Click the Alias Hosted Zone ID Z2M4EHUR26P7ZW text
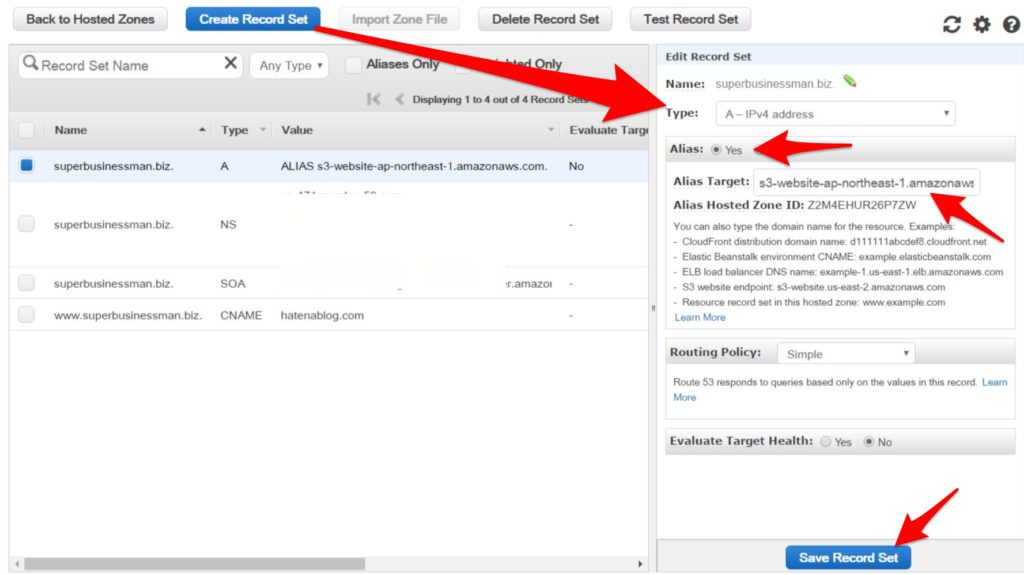The image size is (1024, 575). point(795,205)
